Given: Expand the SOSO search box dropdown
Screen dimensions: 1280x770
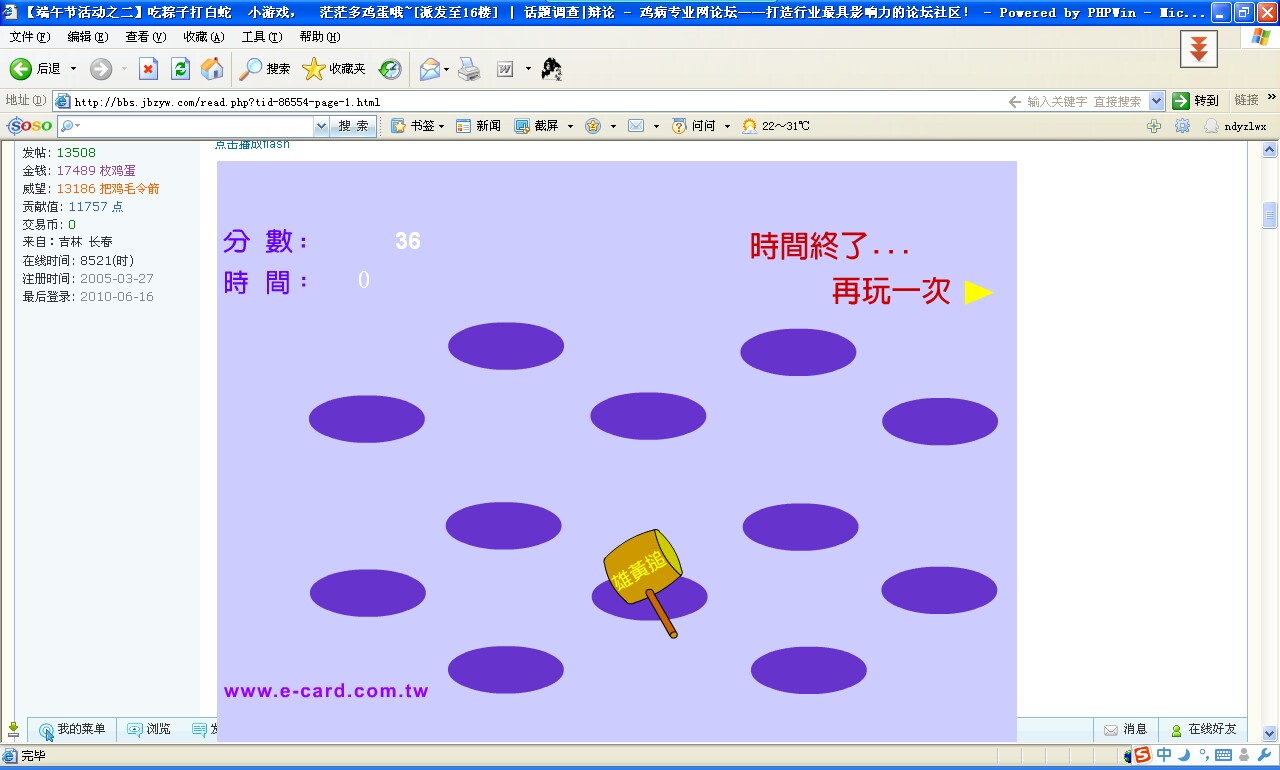Looking at the screenshot, I should pos(321,126).
